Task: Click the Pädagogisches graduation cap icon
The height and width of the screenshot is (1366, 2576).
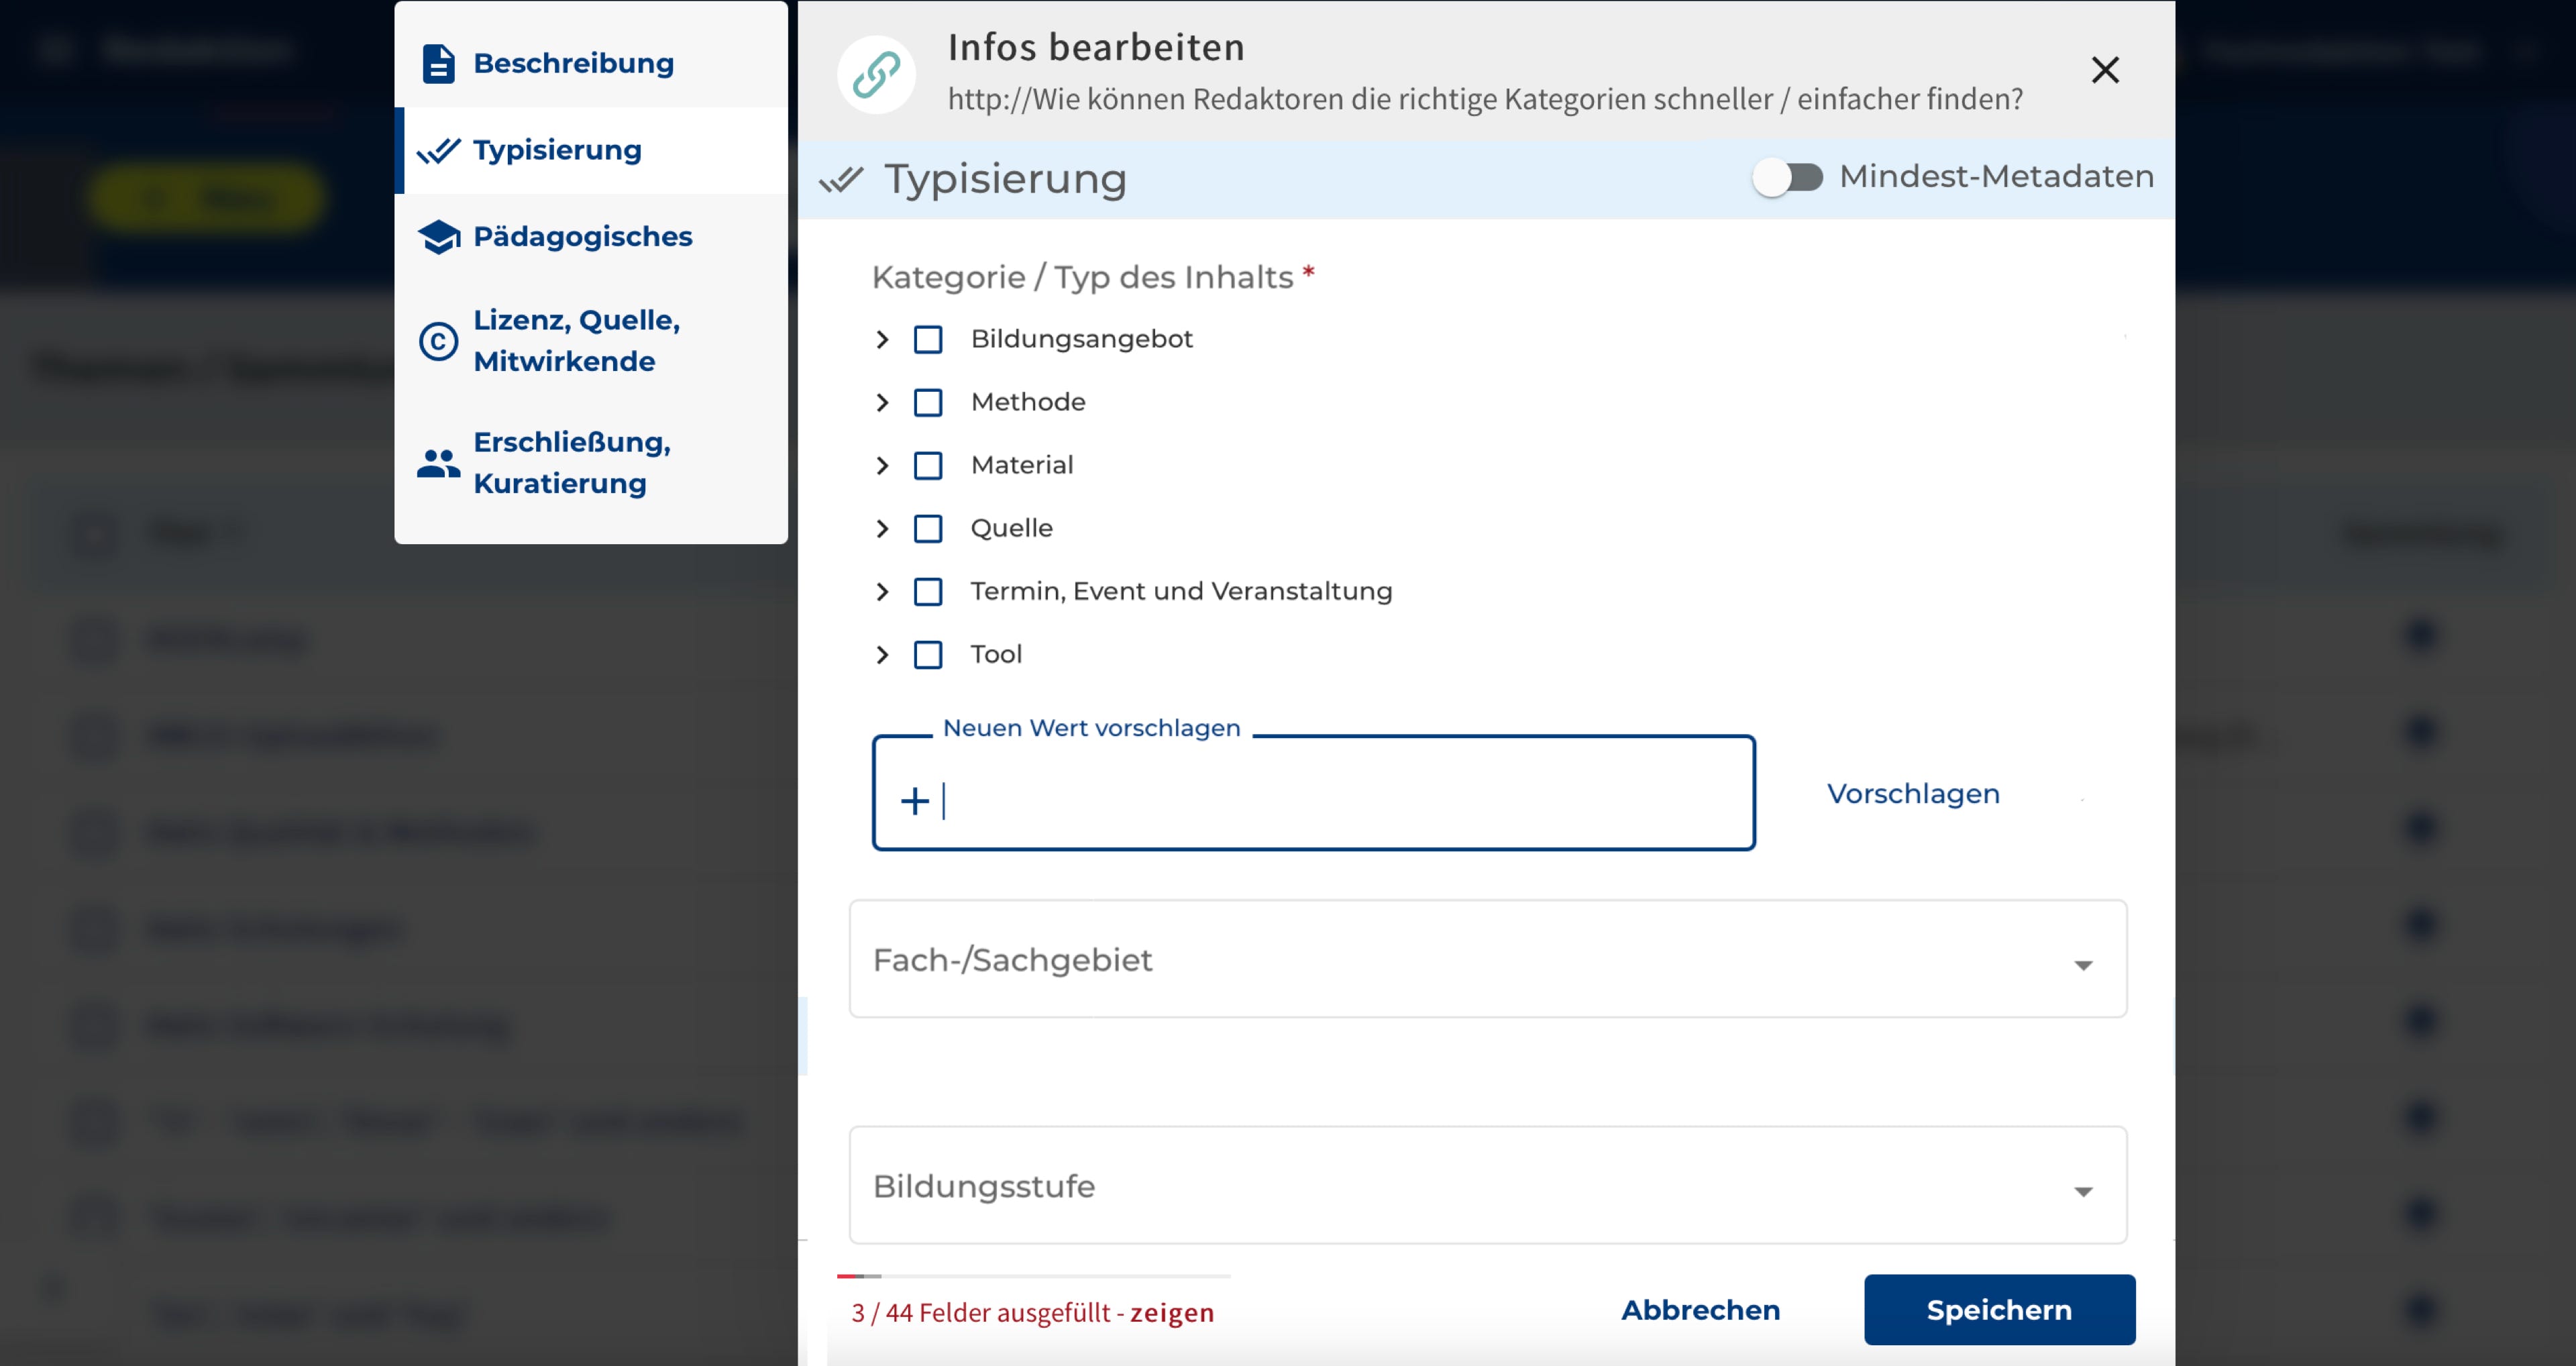Action: click(438, 237)
